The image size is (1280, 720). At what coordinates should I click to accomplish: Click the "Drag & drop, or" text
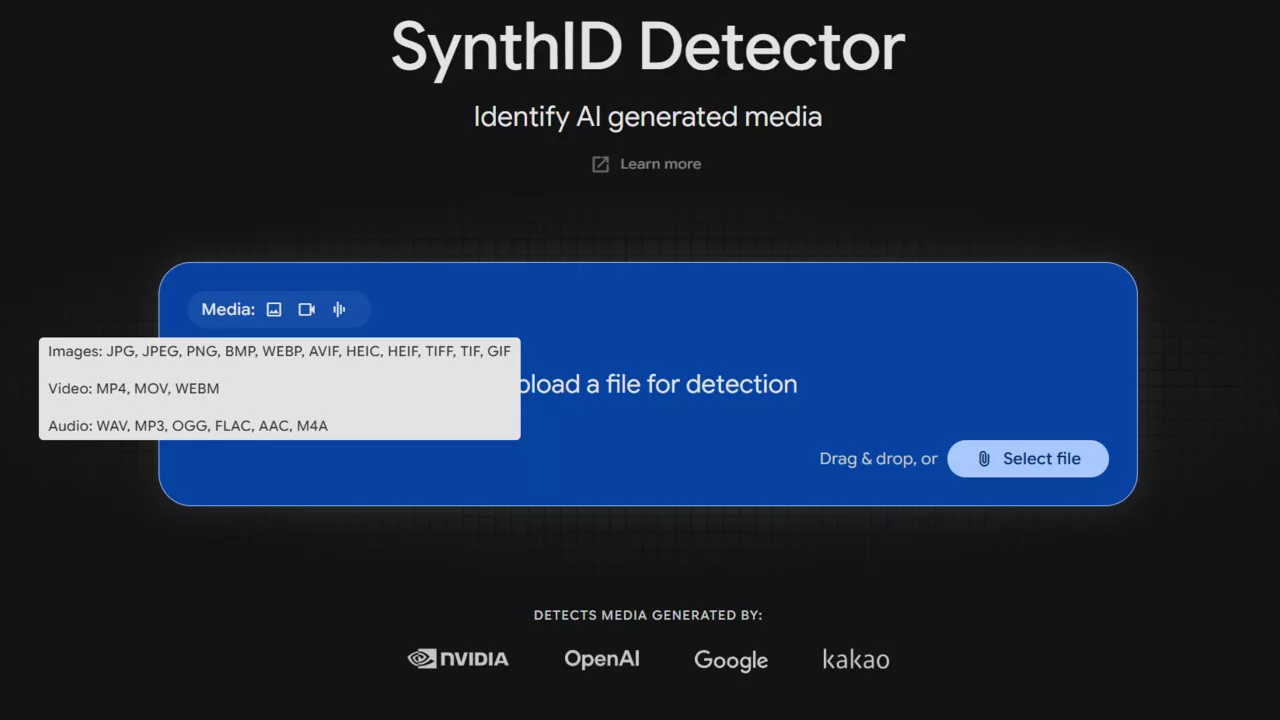coord(879,459)
